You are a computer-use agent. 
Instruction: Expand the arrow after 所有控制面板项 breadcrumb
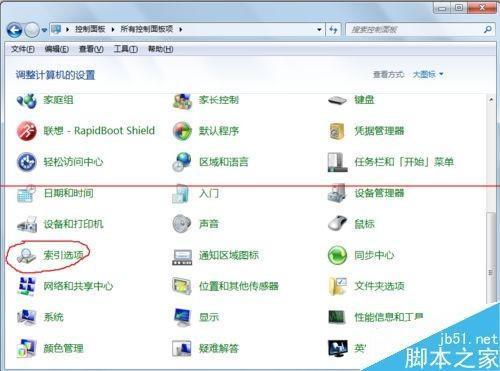tap(180, 30)
